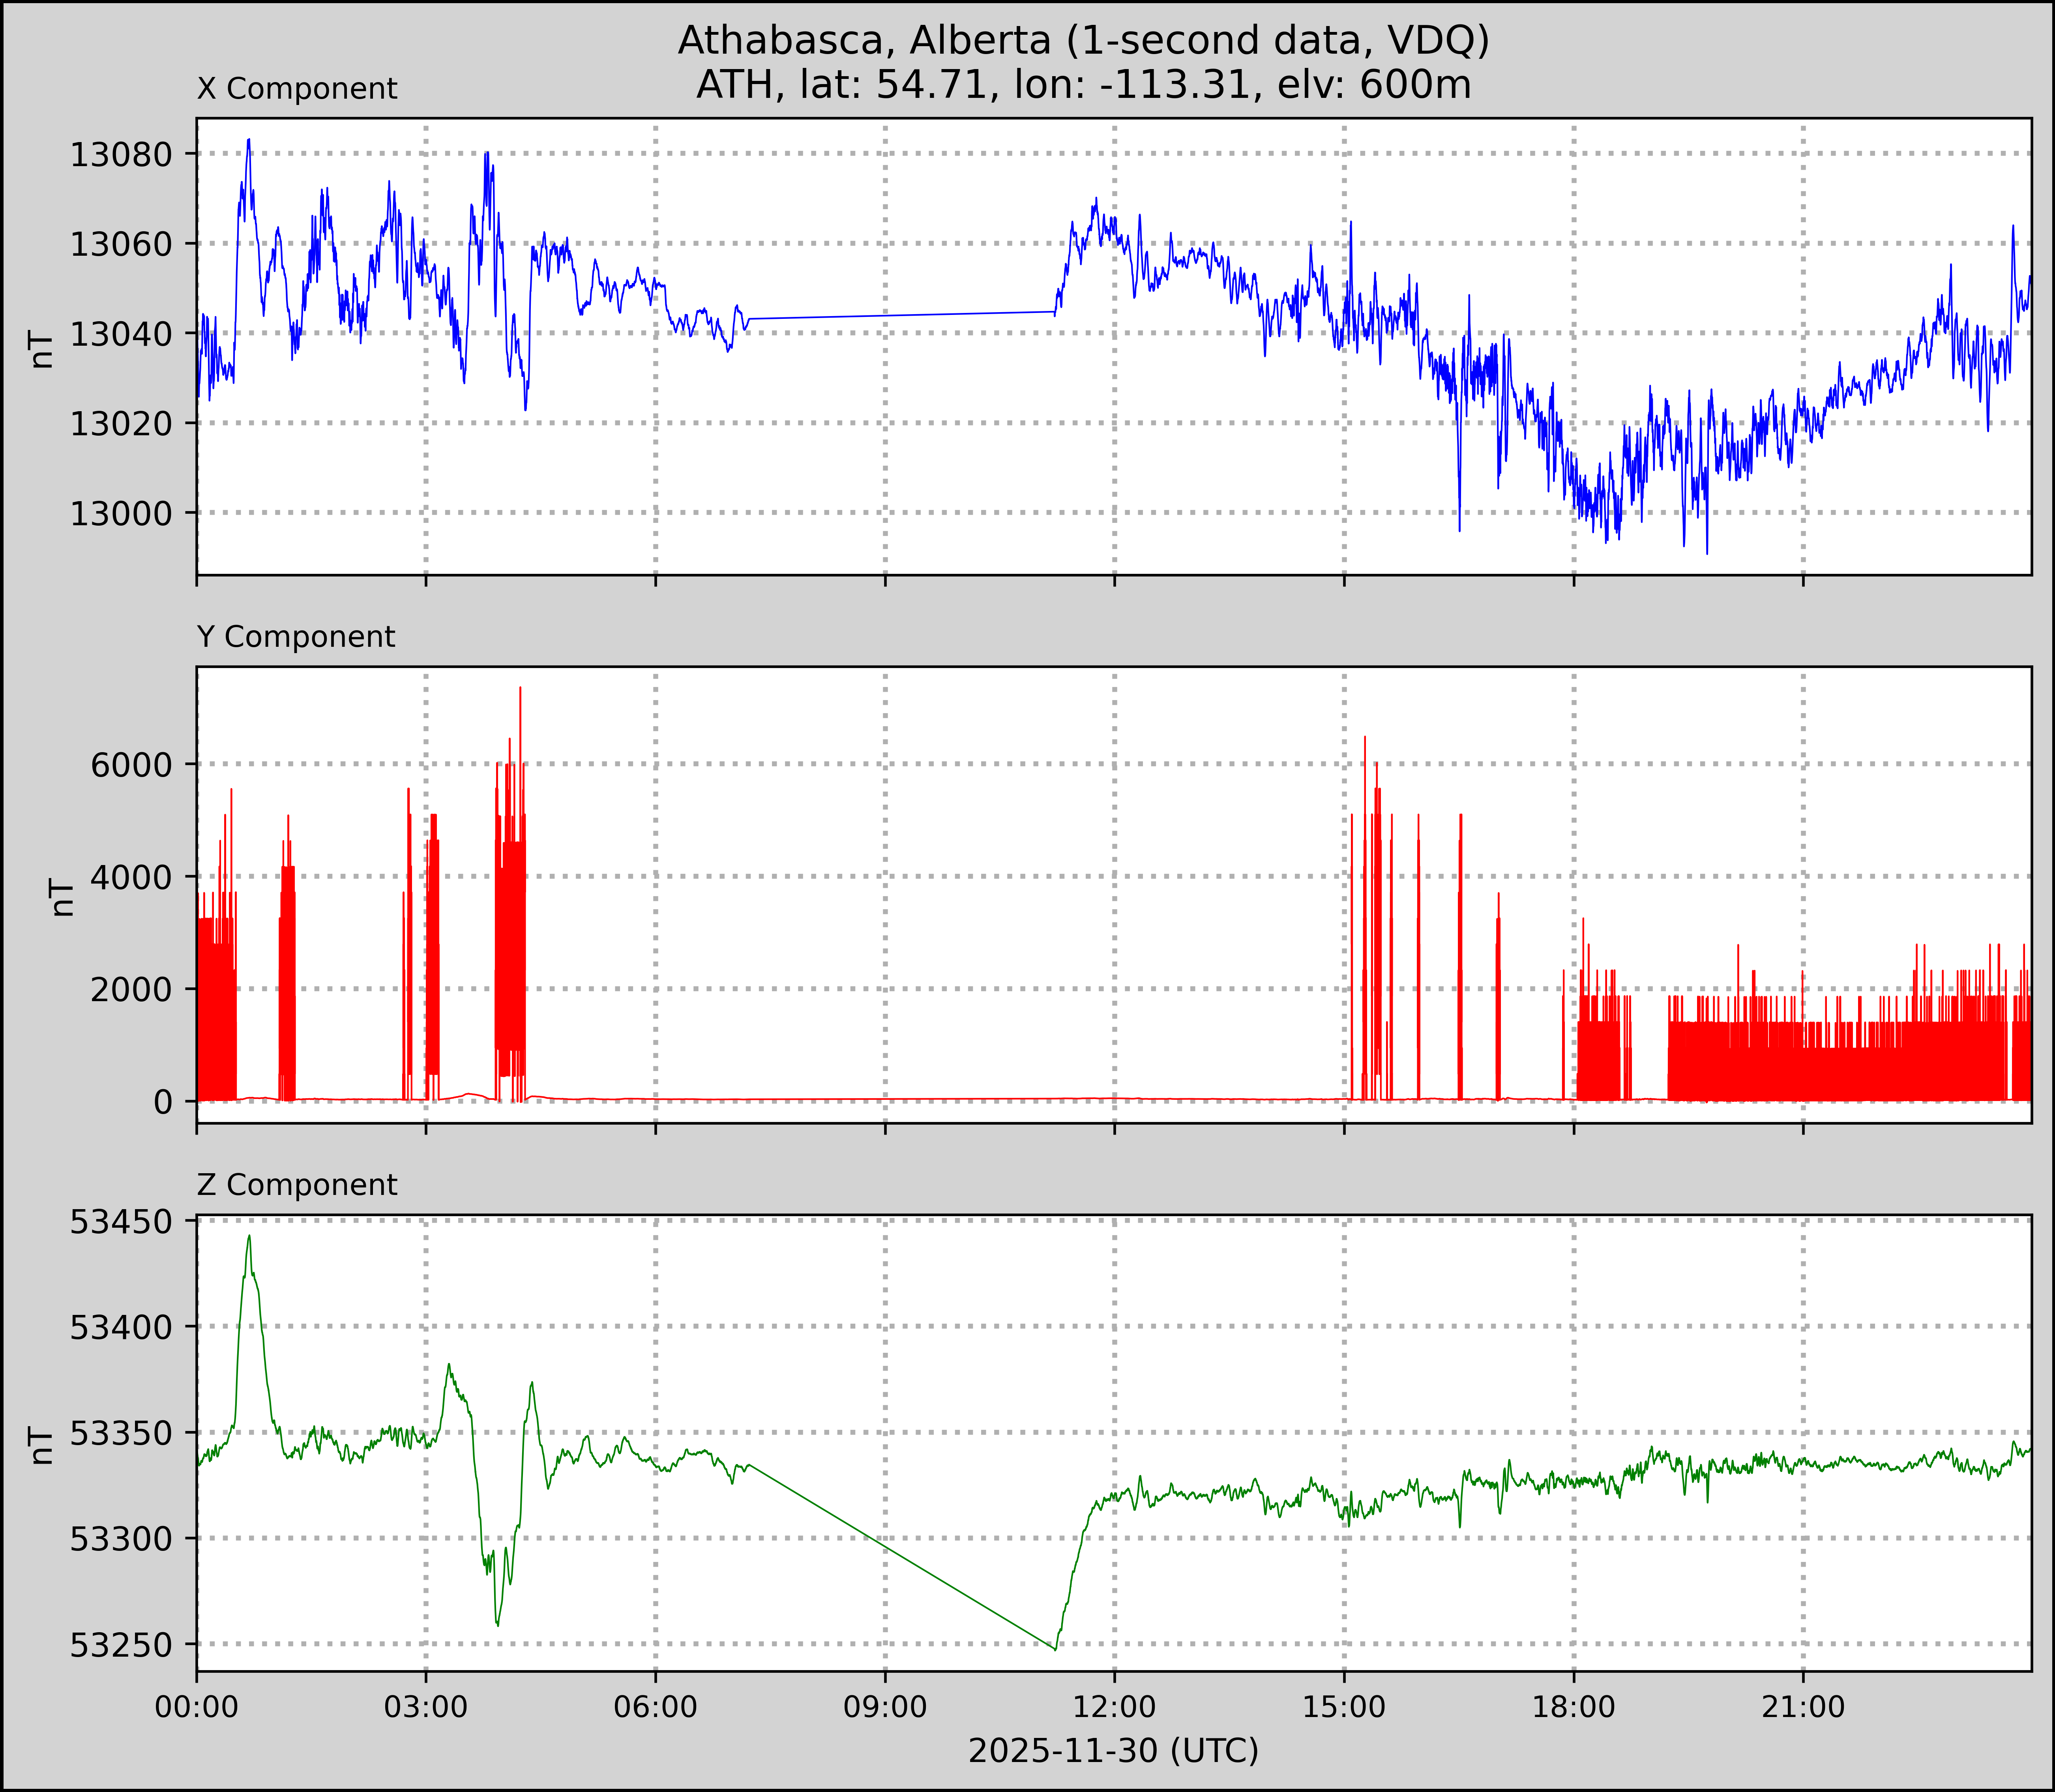Click the Athabasca, Alberta chart title
Viewport: 2055px width, 1792px height.
[1083, 40]
